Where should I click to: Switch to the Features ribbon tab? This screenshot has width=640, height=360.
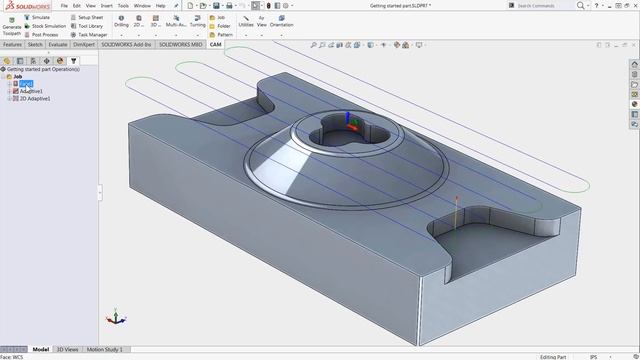pyautogui.click(x=12, y=44)
